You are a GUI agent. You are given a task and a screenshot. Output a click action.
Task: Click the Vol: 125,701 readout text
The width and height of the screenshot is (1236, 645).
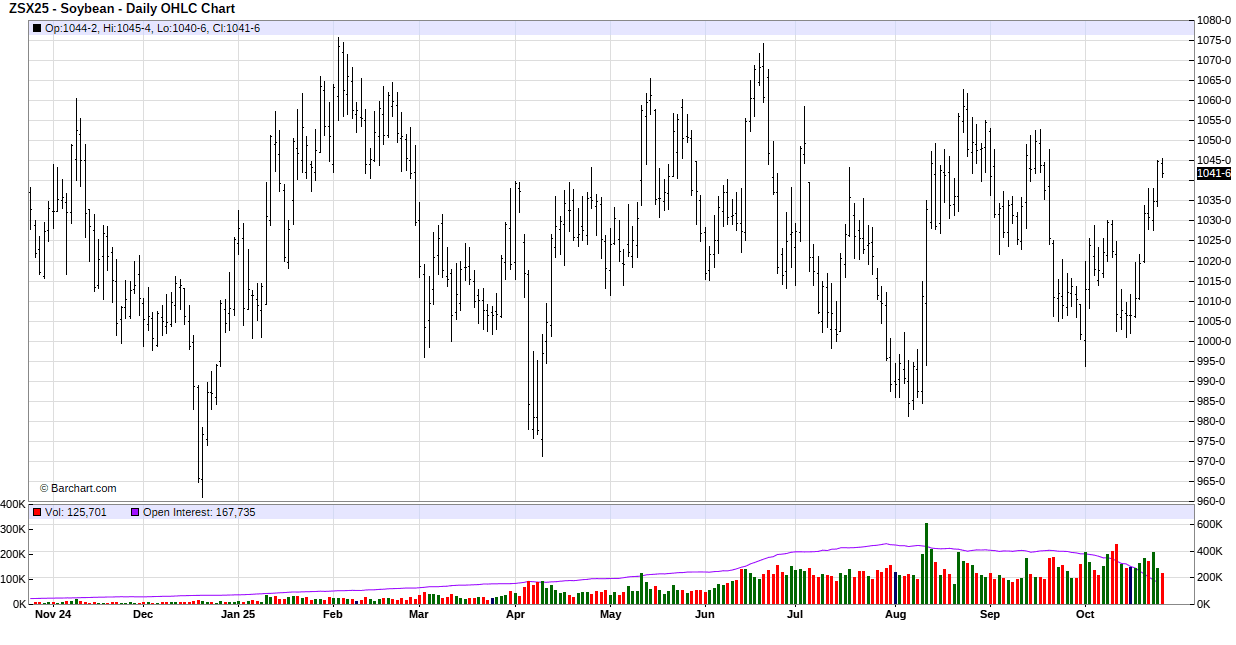[76, 512]
